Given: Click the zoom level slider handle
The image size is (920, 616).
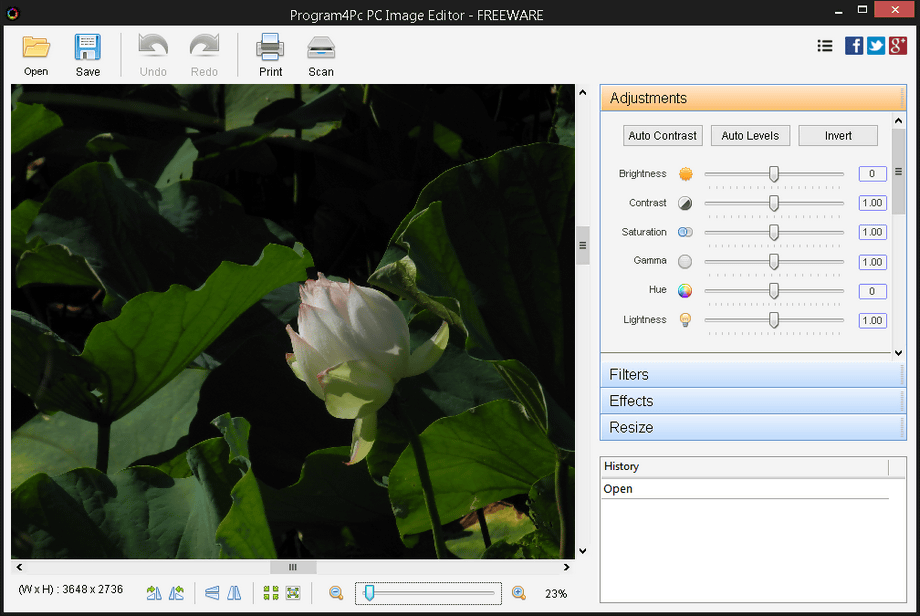Looking at the screenshot, I should click(369, 593).
